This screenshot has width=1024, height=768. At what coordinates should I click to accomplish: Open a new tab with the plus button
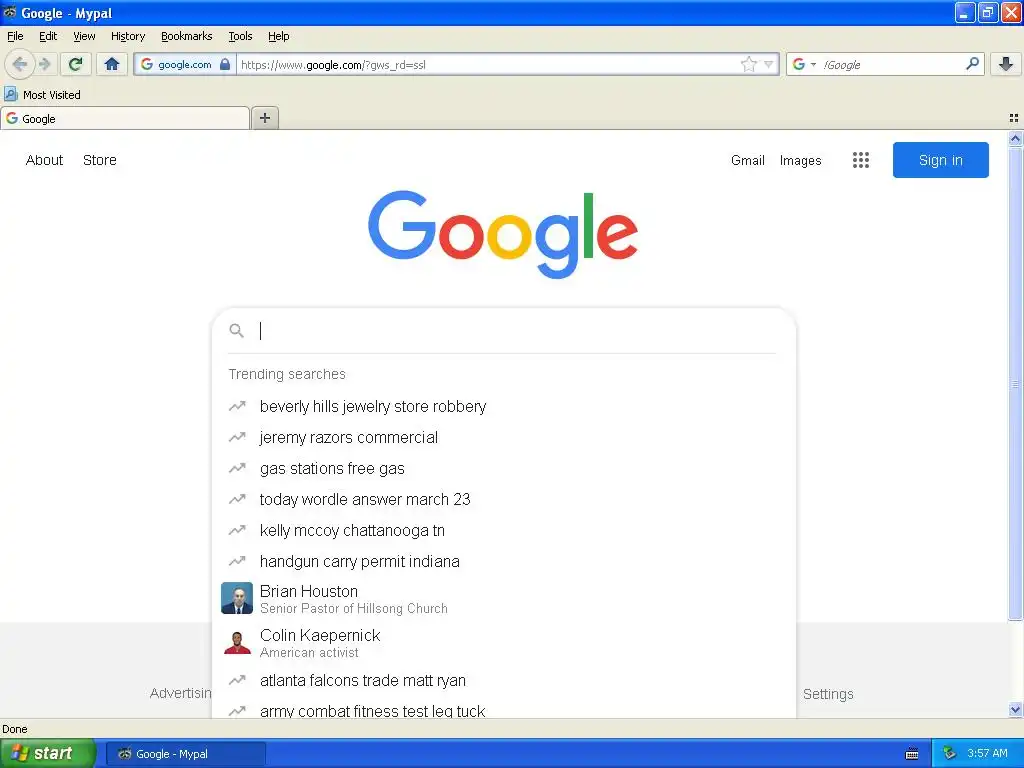click(264, 118)
